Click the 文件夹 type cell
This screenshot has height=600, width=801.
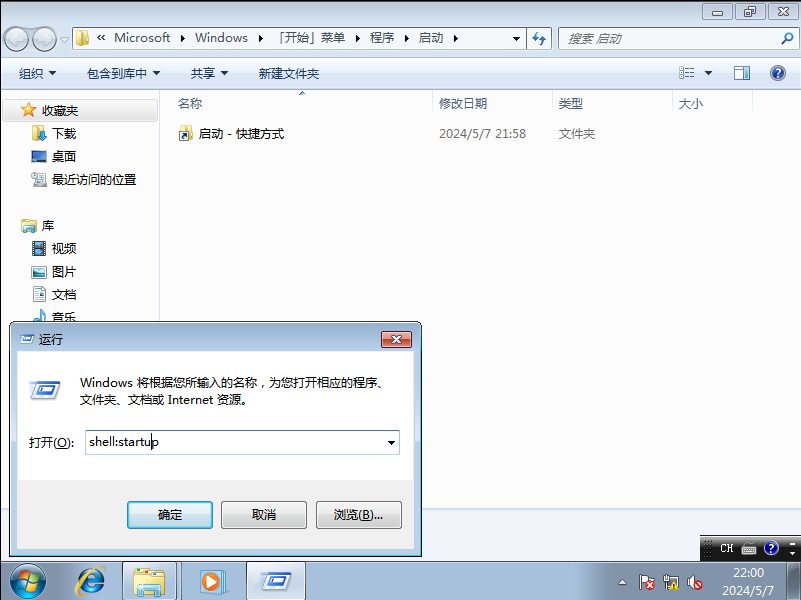point(577,134)
